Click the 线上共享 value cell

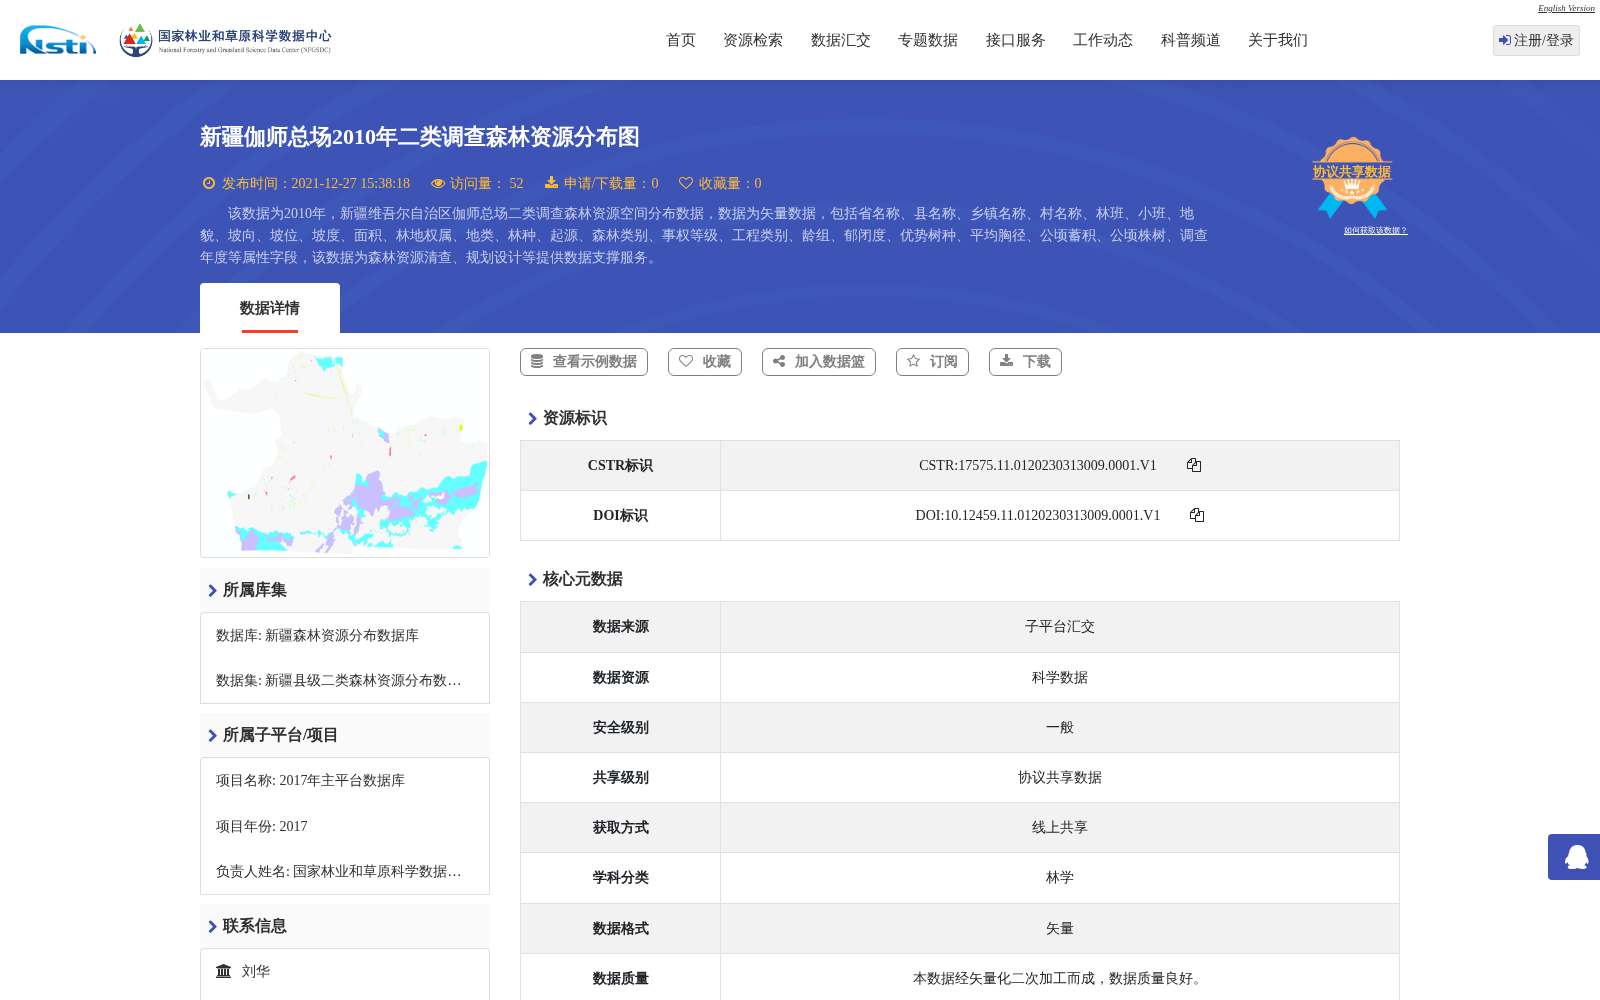pos(1060,828)
